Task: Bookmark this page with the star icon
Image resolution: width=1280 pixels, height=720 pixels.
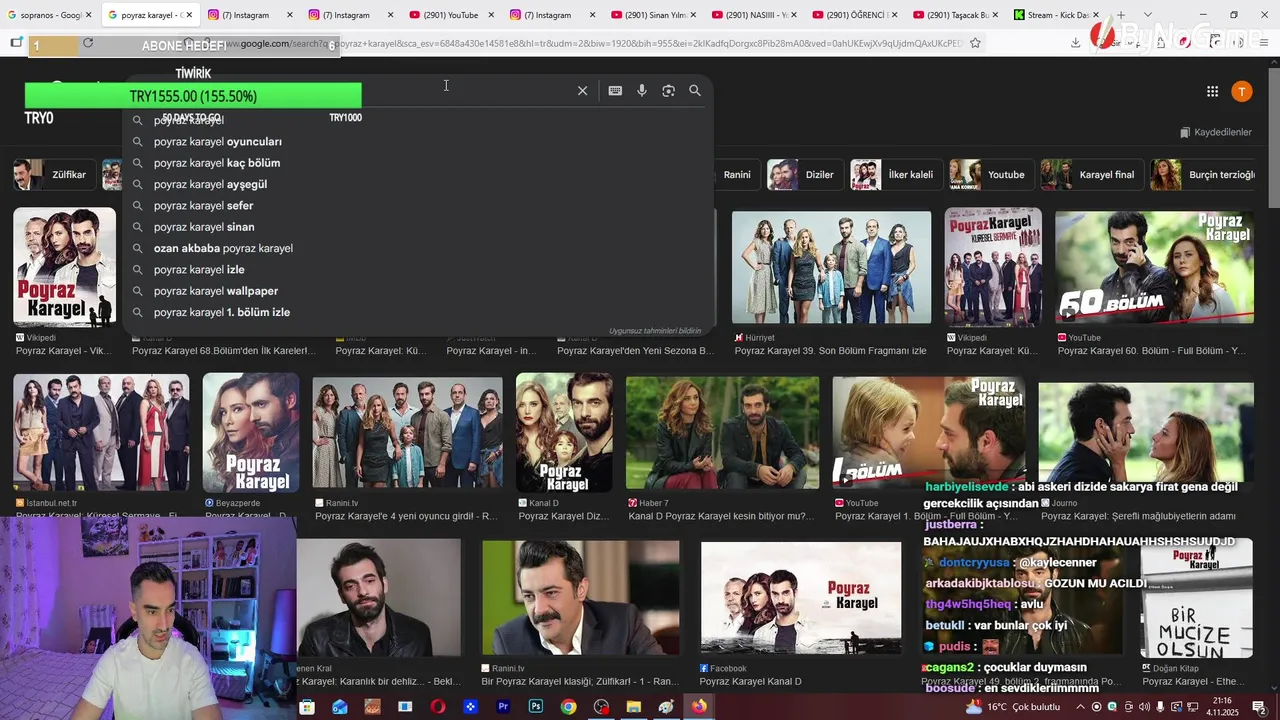Action: [x=975, y=43]
